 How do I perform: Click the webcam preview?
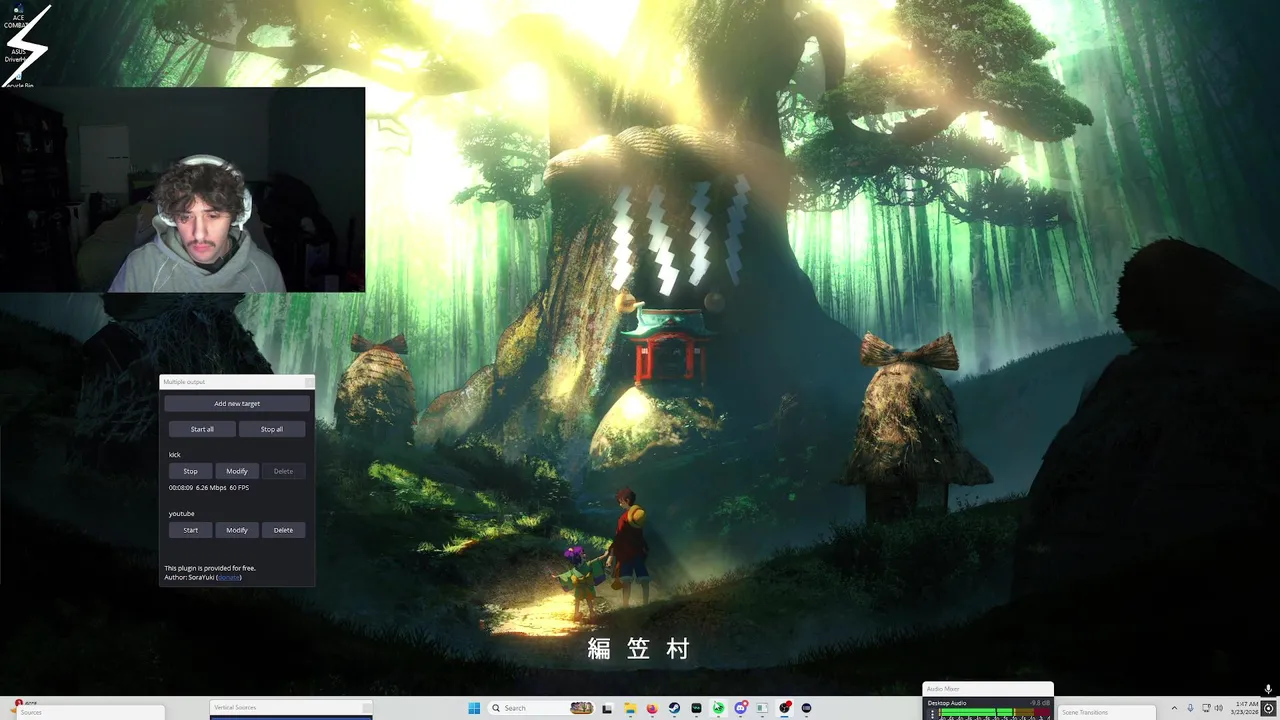click(182, 189)
